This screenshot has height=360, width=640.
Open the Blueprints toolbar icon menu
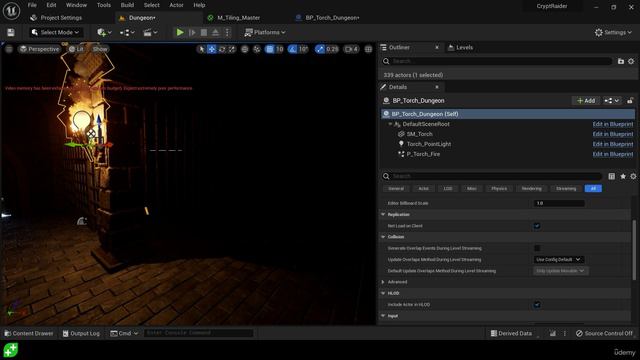pyautogui.click(x=127, y=32)
